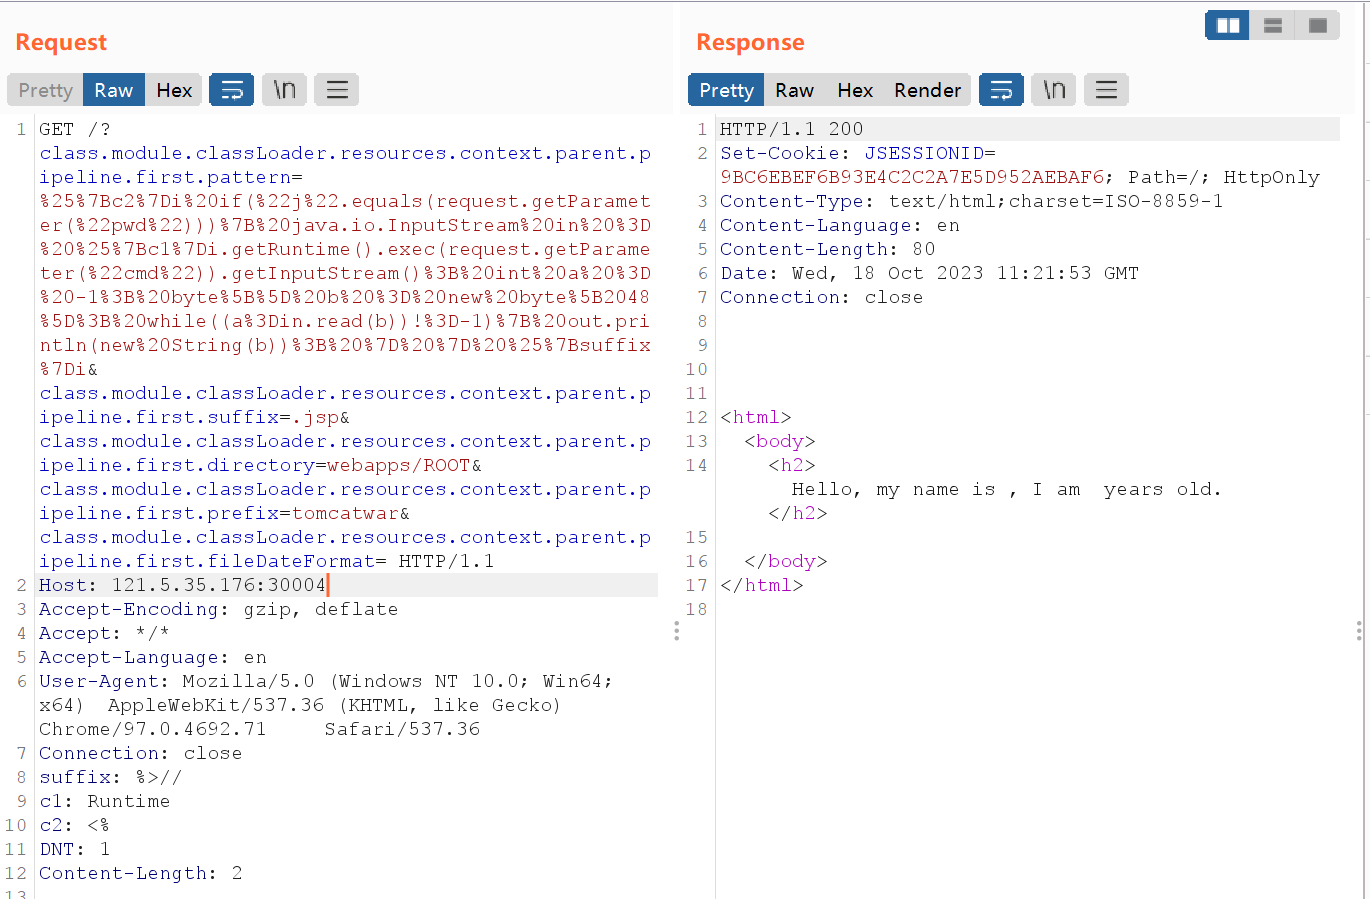Screen dimensions: 1370x899
Task: Open the Response Hex tab
Action: click(x=855, y=90)
